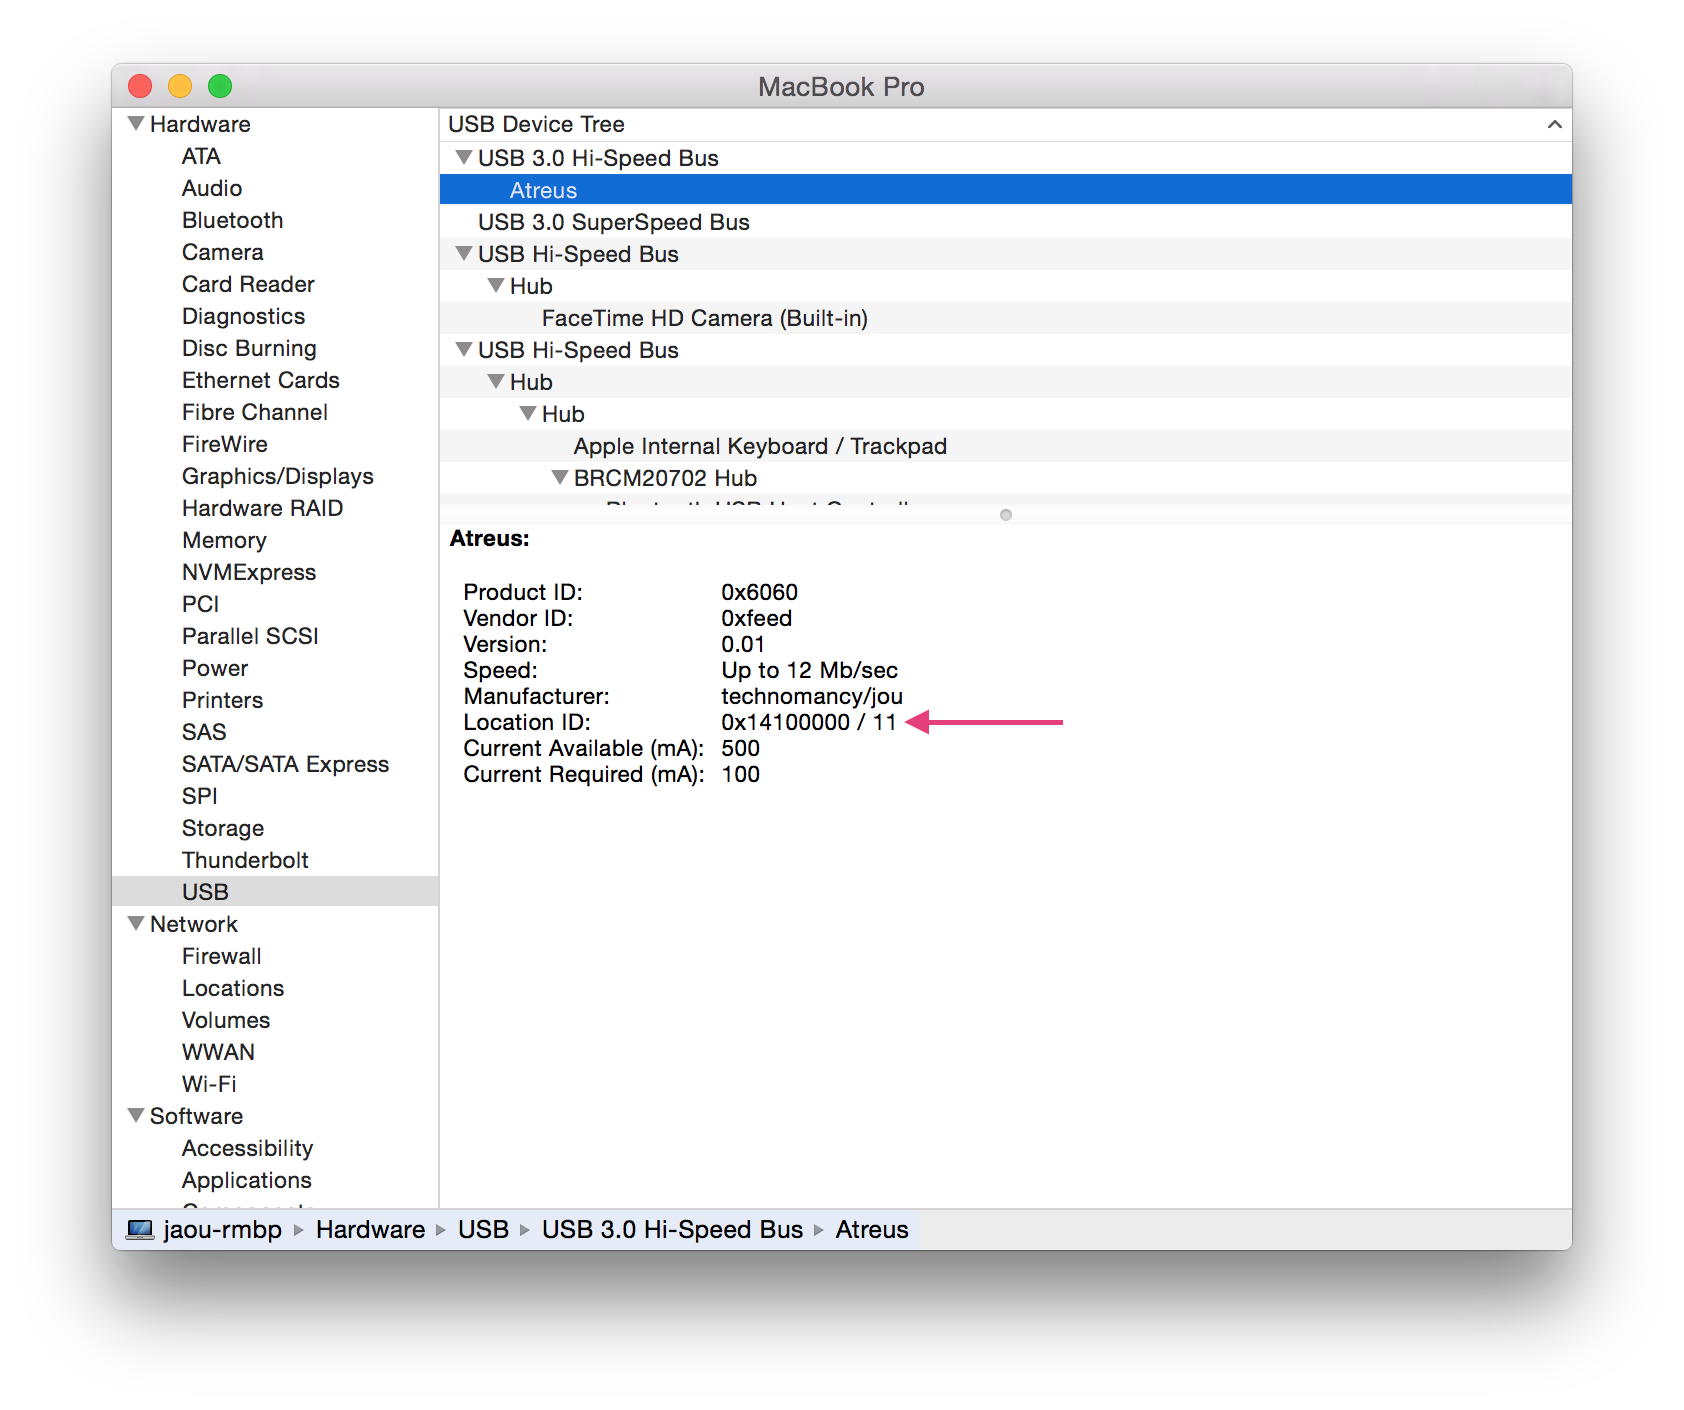Image resolution: width=1684 pixels, height=1410 pixels.
Task: Collapse the Software section in the sidebar
Action: (x=136, y=1115)
